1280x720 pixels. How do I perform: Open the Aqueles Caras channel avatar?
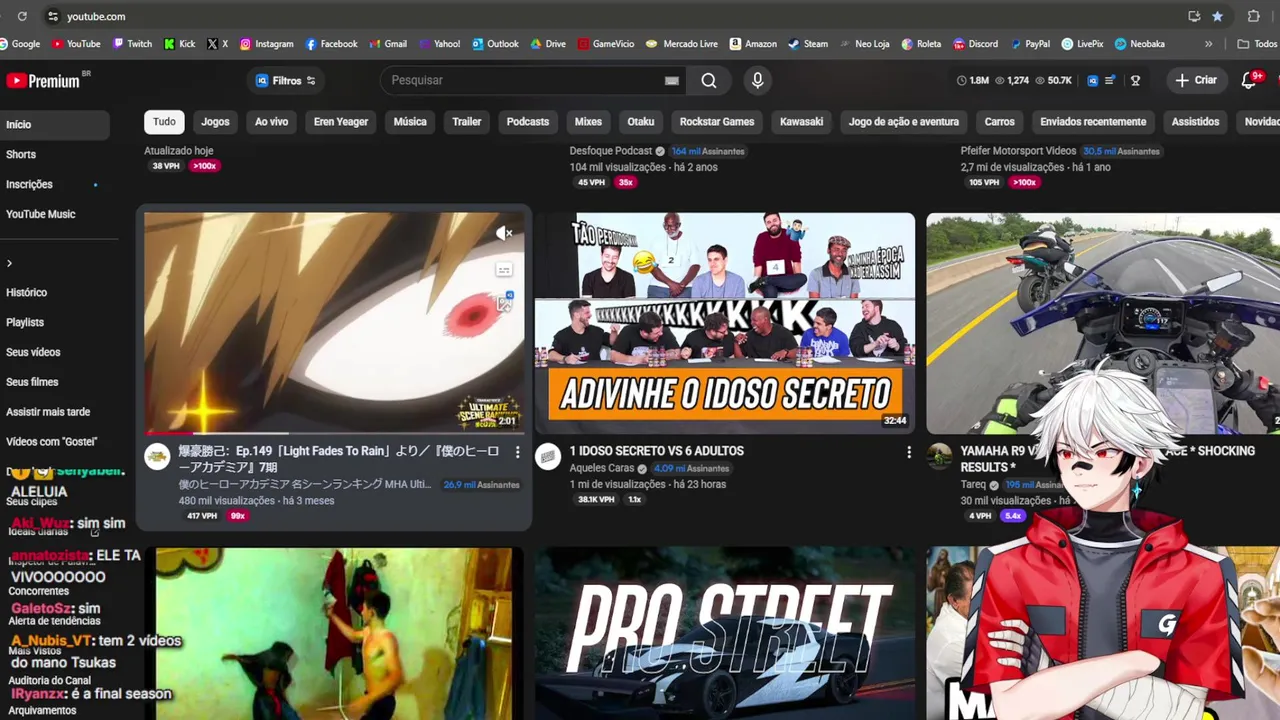click(x=548, y=457)
